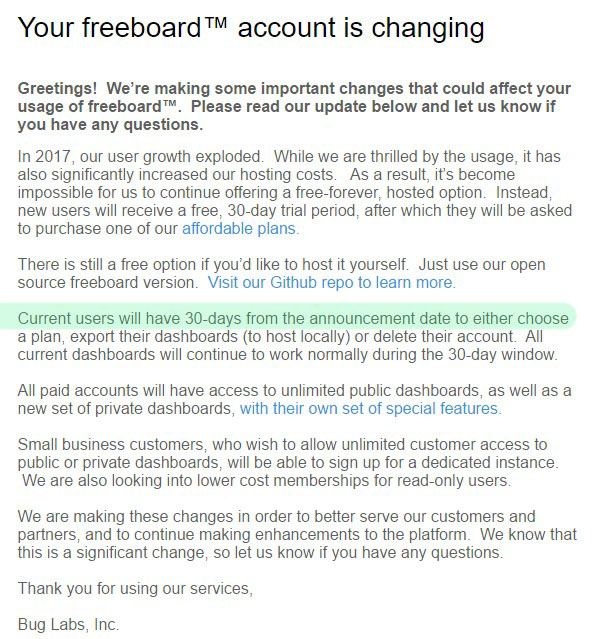Click the 'In 2017, our user growth exploded' sentence
The image size is (597, 639).
pos(141,156)
